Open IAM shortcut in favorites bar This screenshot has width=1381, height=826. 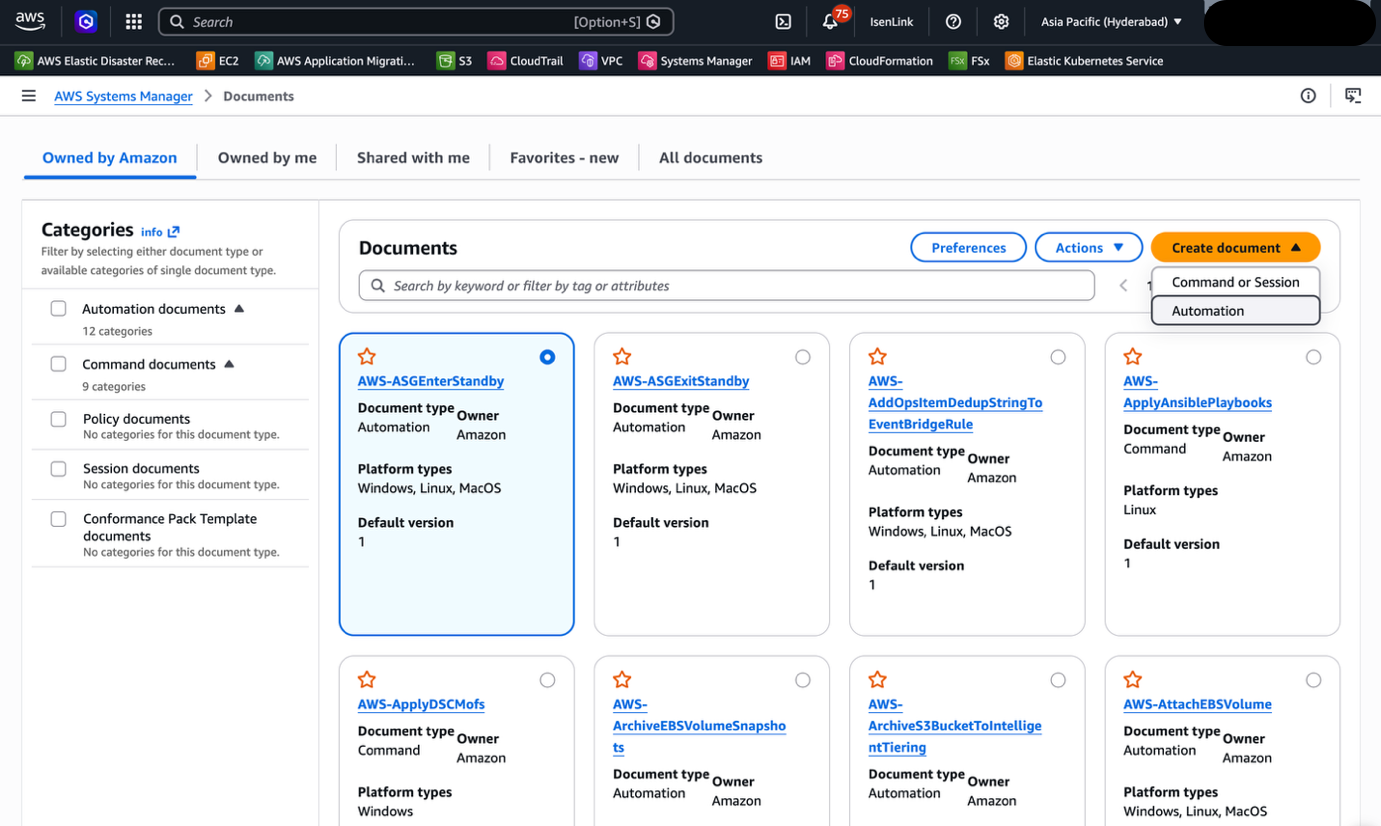pyautogui.click(x=790, y=61)
